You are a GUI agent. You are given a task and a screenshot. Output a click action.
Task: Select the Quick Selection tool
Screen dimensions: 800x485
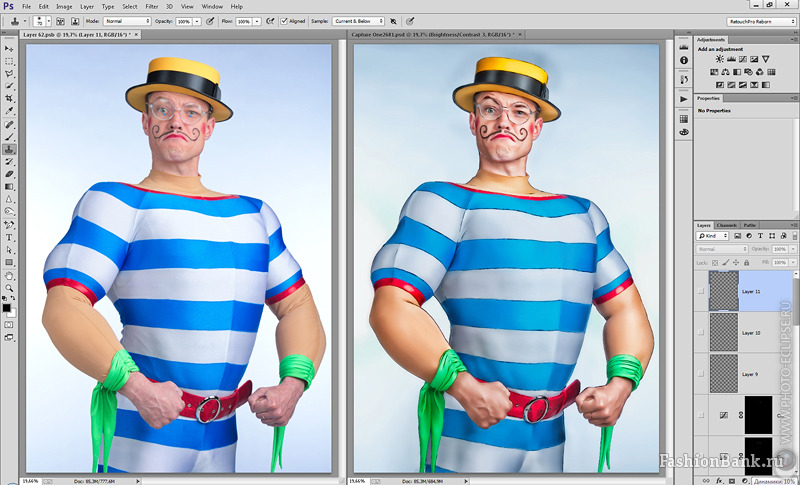pos(9,86)
